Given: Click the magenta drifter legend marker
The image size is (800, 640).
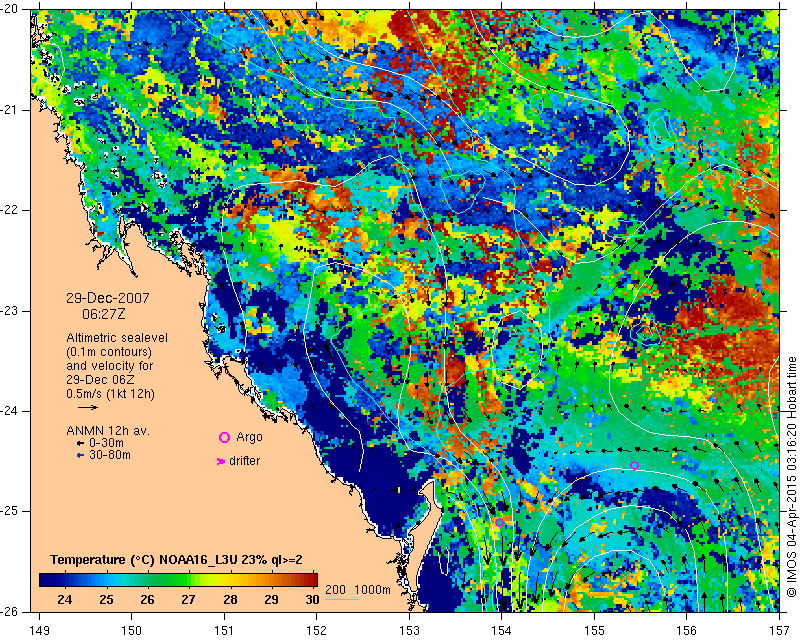Looking at the screenshot, I should (221, 461).
